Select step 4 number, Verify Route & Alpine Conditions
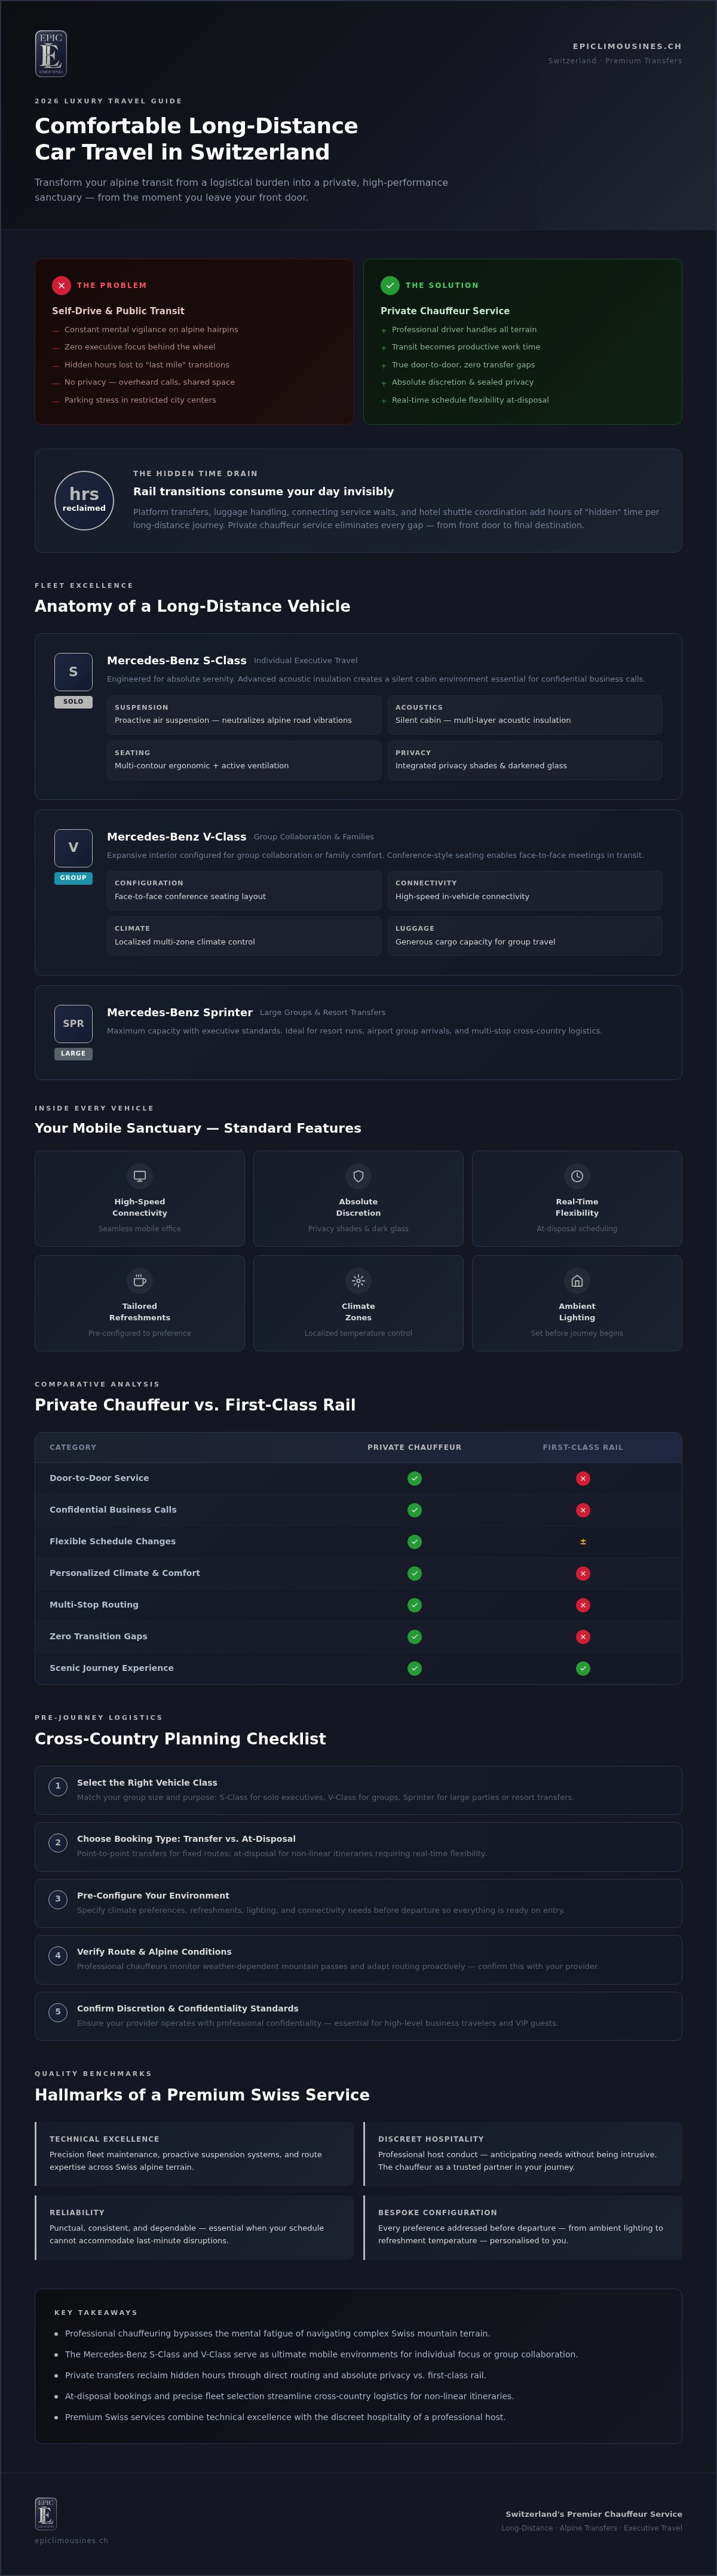The width and height of the screenshot is (717, 2576). pos(58,1955)
